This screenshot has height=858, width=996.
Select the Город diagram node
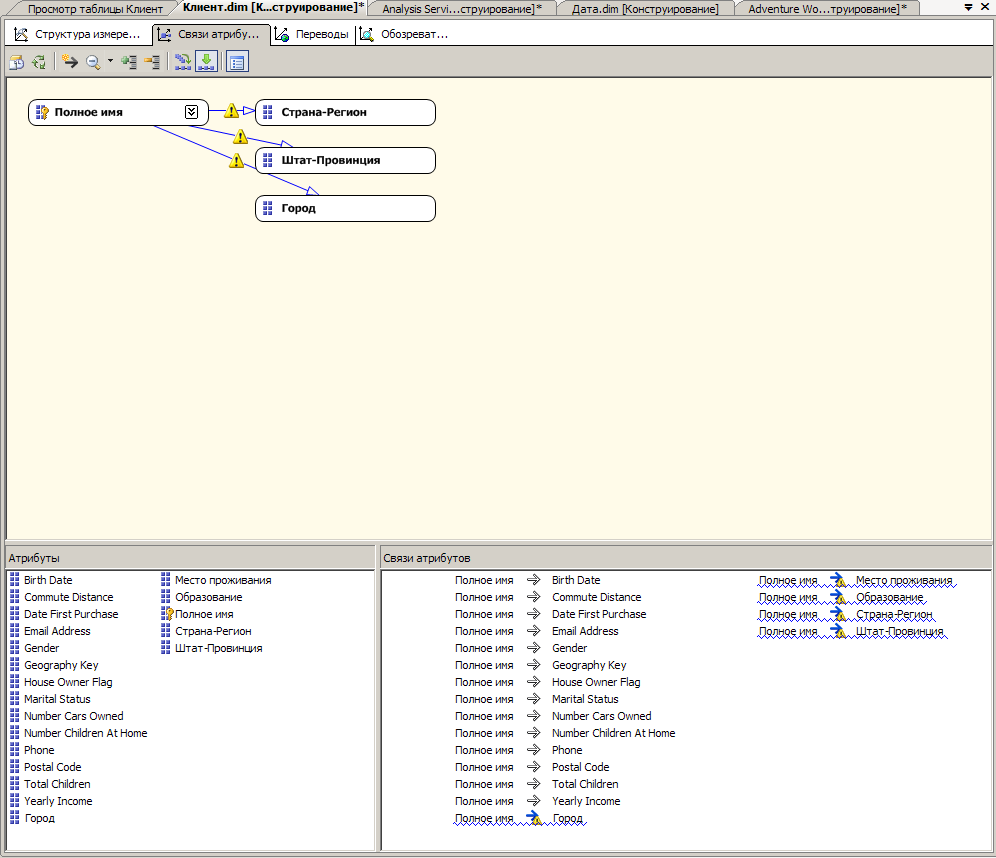[x=345, y=208]
